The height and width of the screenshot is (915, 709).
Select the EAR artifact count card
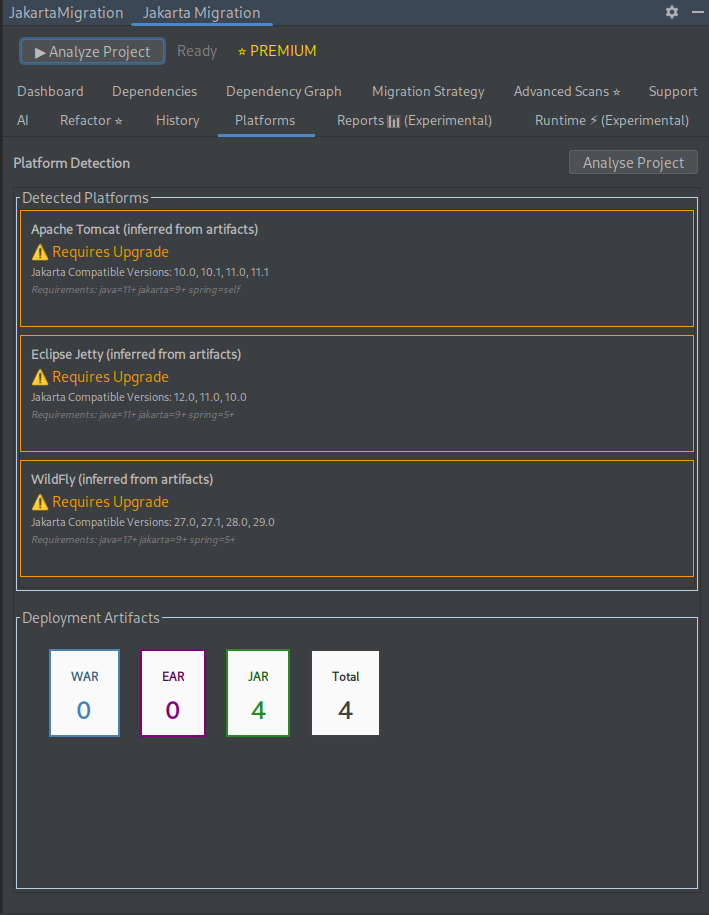coord(173,693)
